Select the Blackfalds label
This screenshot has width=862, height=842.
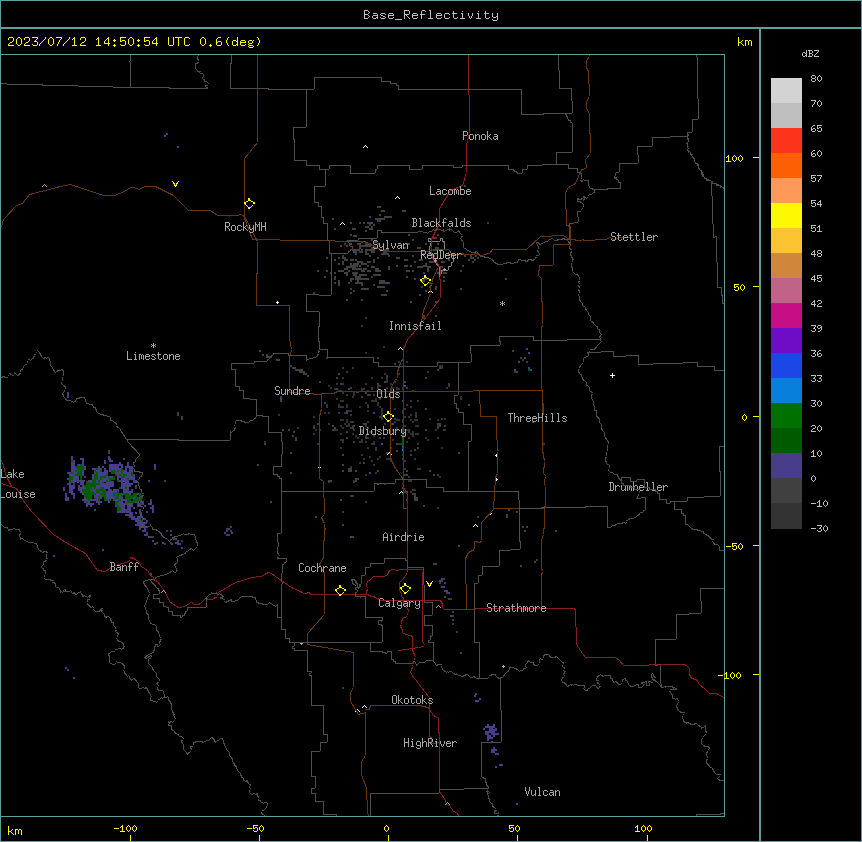pos(441,223)
